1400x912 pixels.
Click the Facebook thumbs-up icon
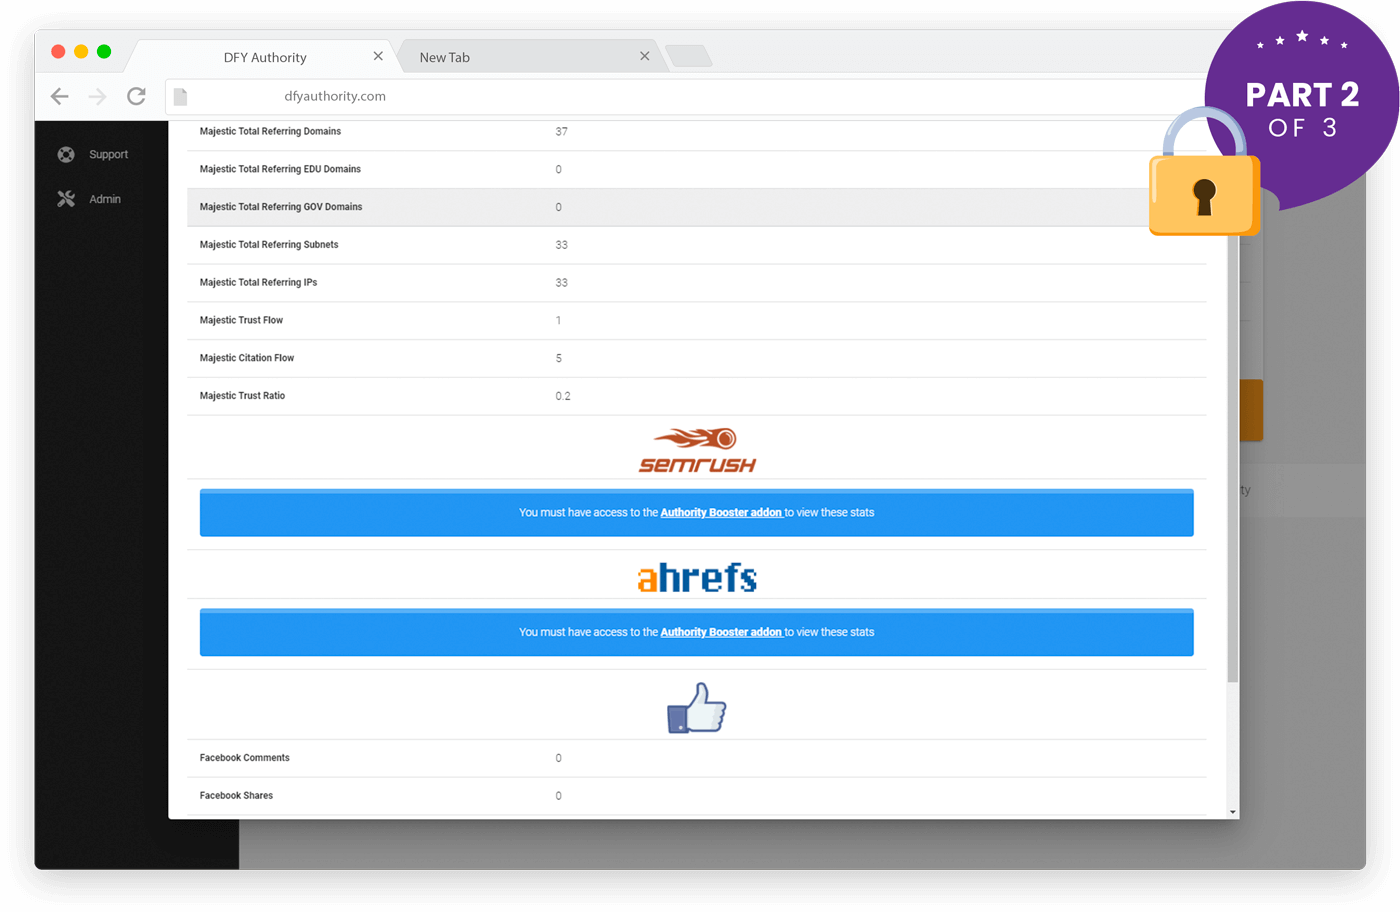[x=697, y=708]
